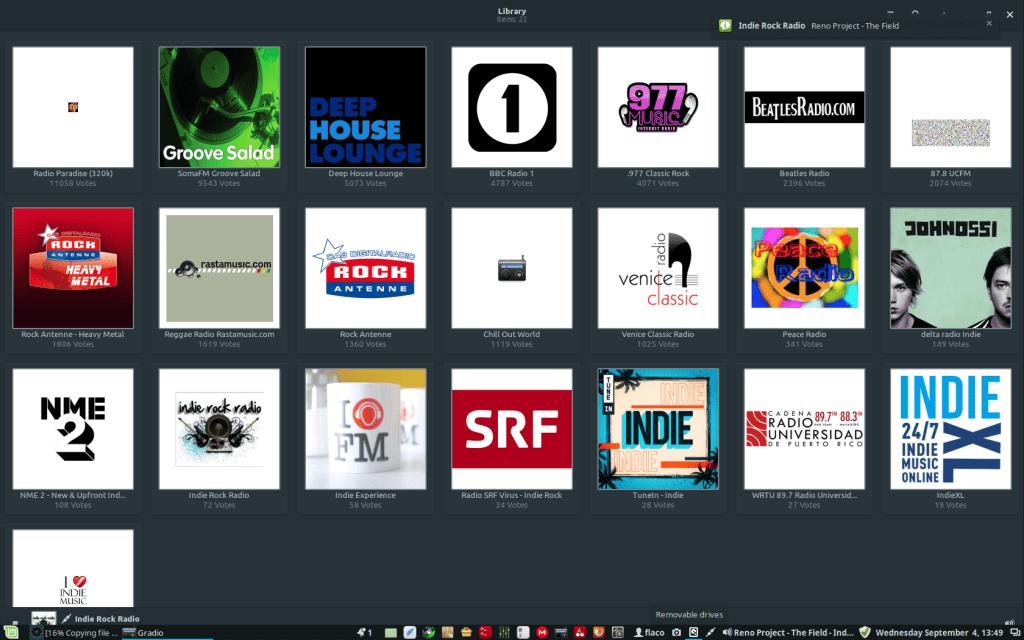This screenshot has height=640, width=1024.
Task: Dismiss the Indie Rock Radio notification
Action: [x=990, y=22]
